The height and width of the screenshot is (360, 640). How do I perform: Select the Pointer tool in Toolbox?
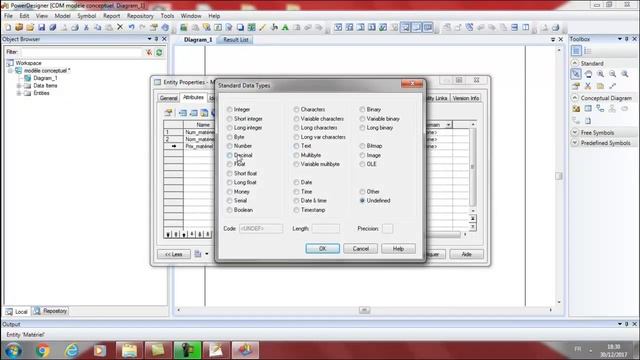576,74
